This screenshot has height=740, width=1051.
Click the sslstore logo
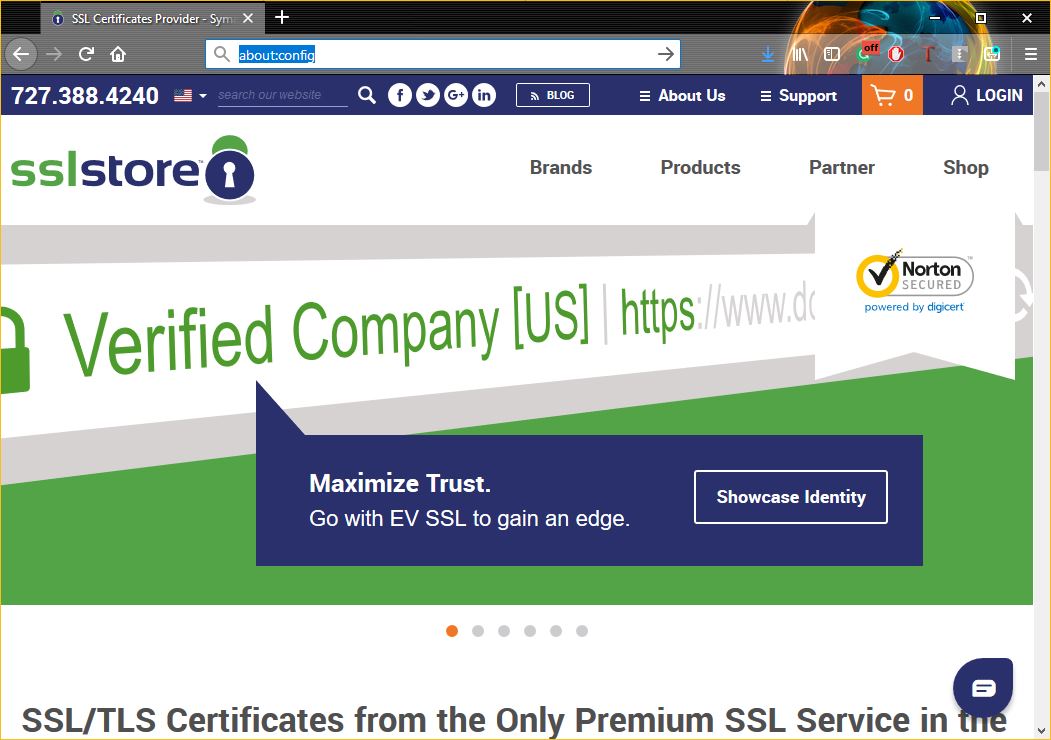pos(133,170)
